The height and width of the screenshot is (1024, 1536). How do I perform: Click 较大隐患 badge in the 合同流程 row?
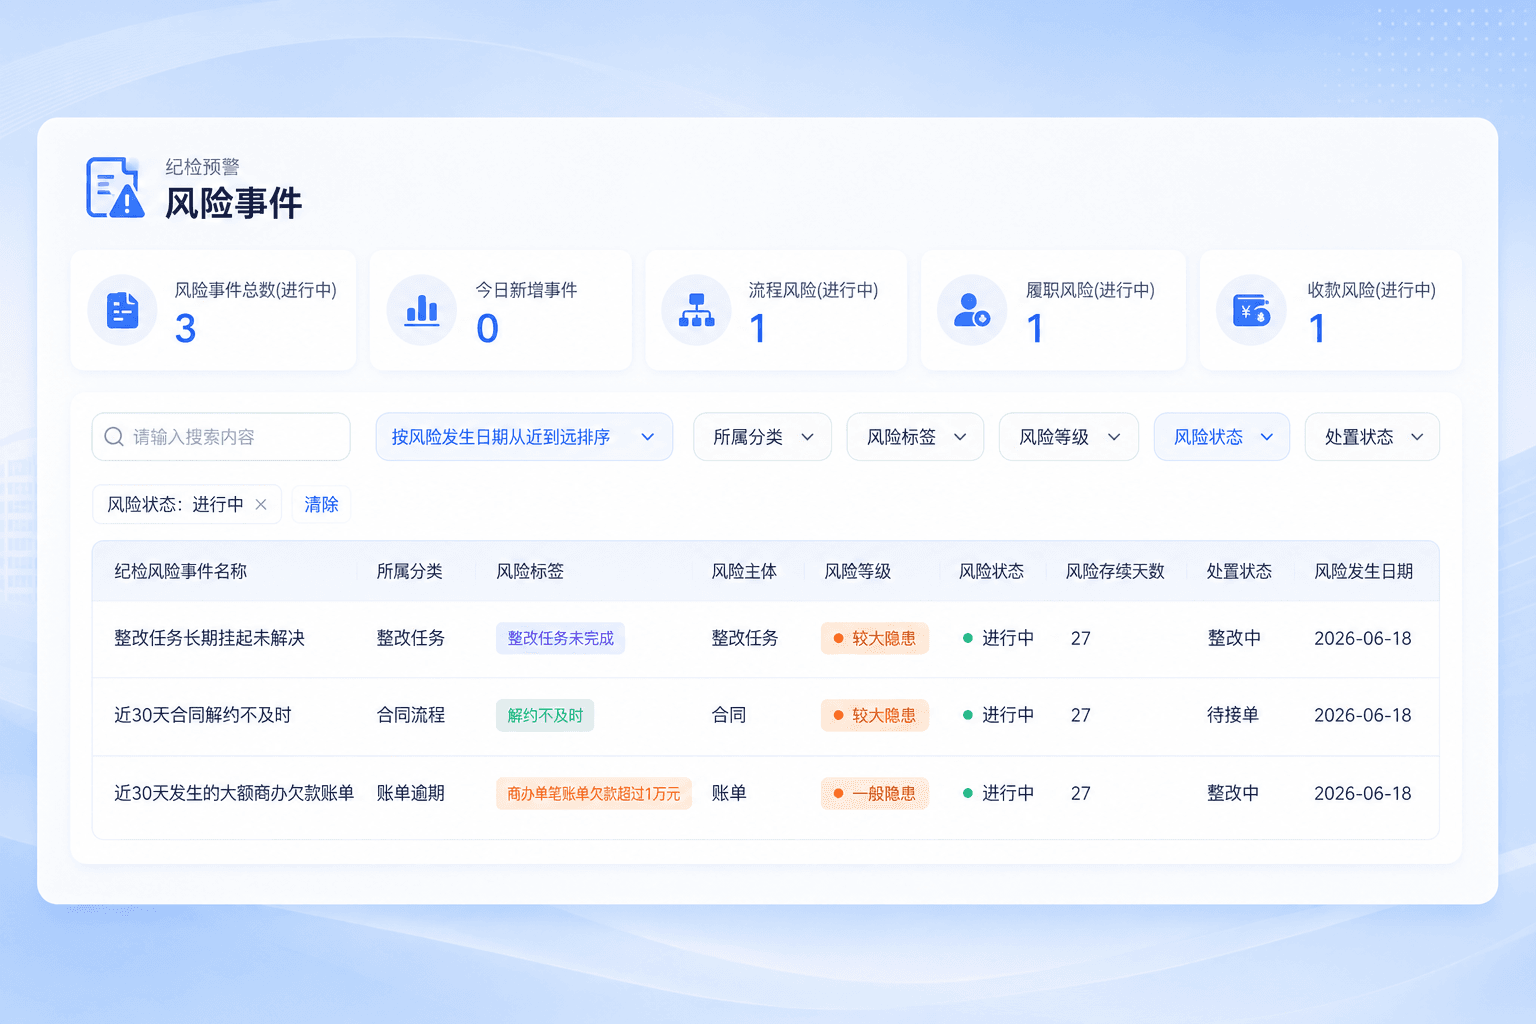tap(875, 715)
